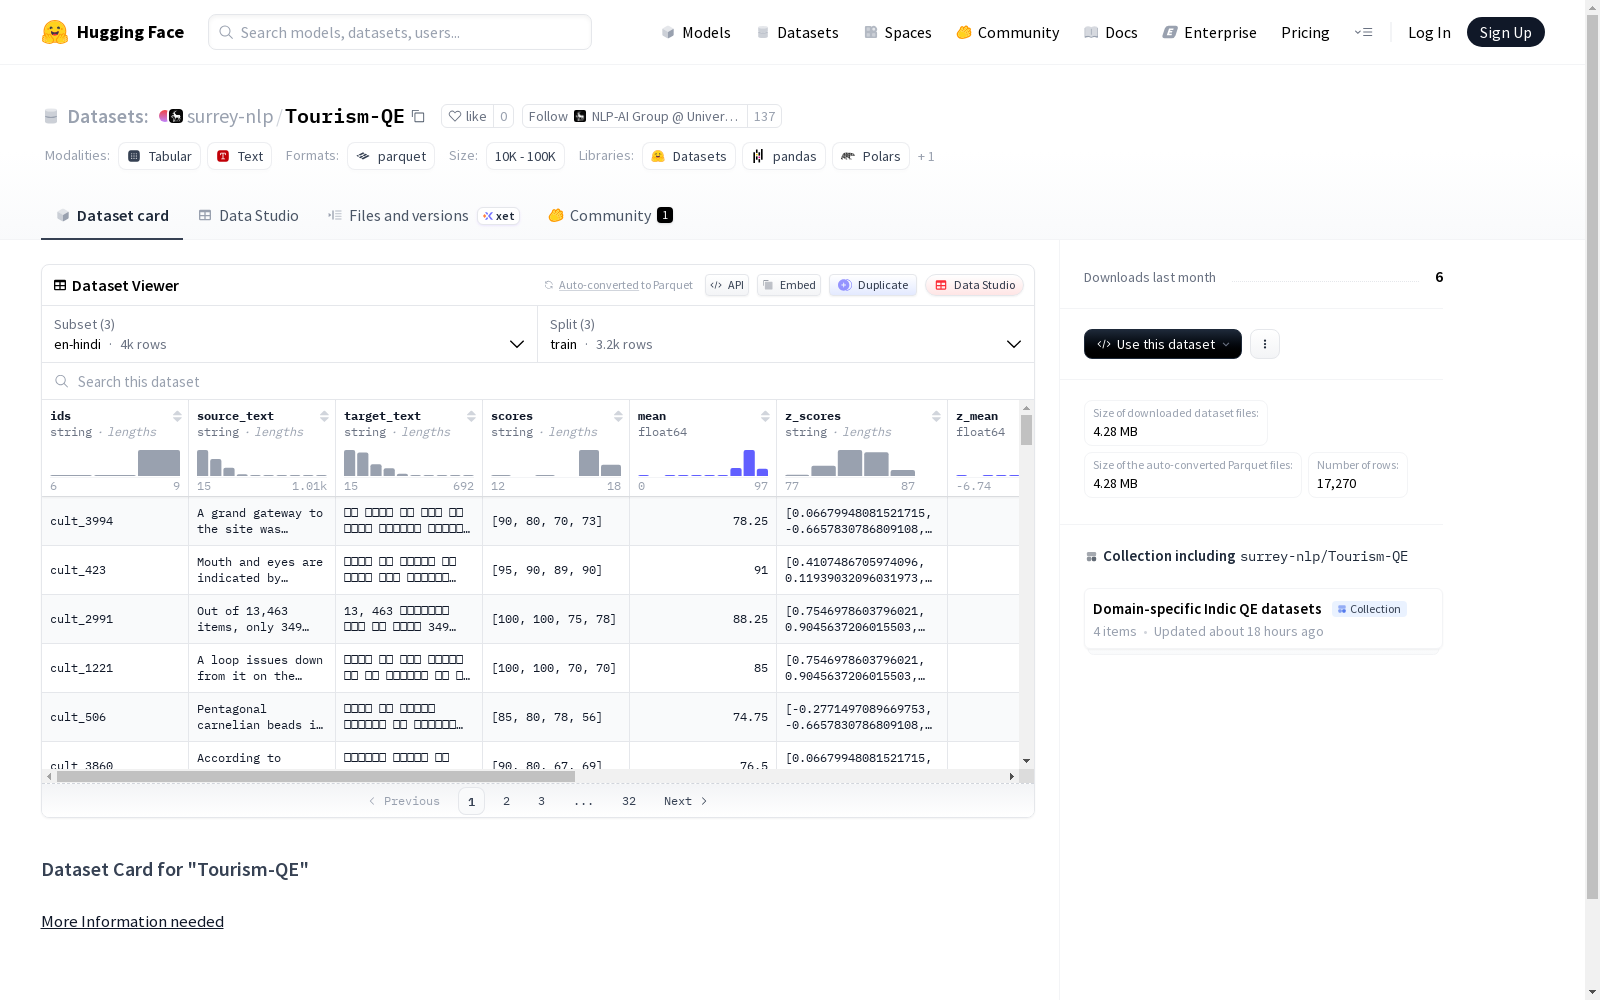Select the parquet format tag
This screenshot has height=1000, width=1600.
click(x=391, y=156)
